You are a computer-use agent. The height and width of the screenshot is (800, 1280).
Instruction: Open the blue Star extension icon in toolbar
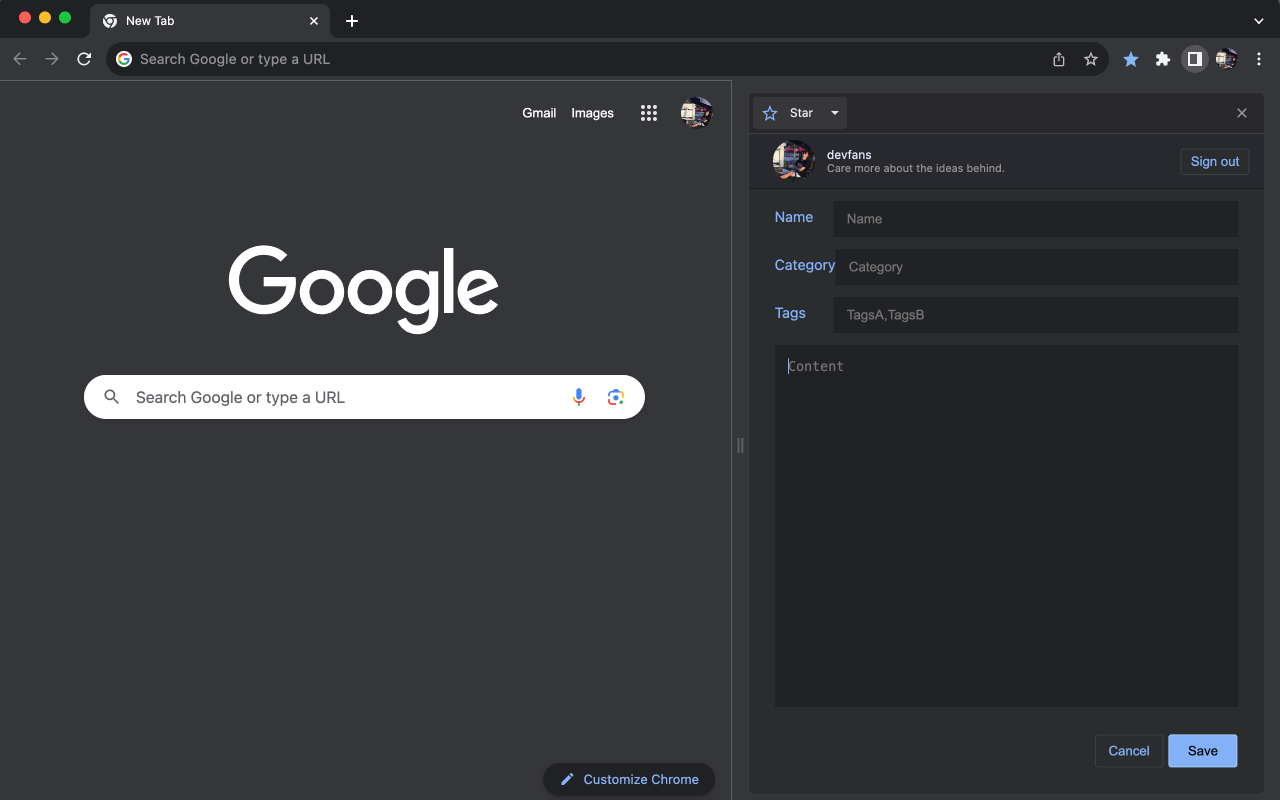[x=1131, y=59]
